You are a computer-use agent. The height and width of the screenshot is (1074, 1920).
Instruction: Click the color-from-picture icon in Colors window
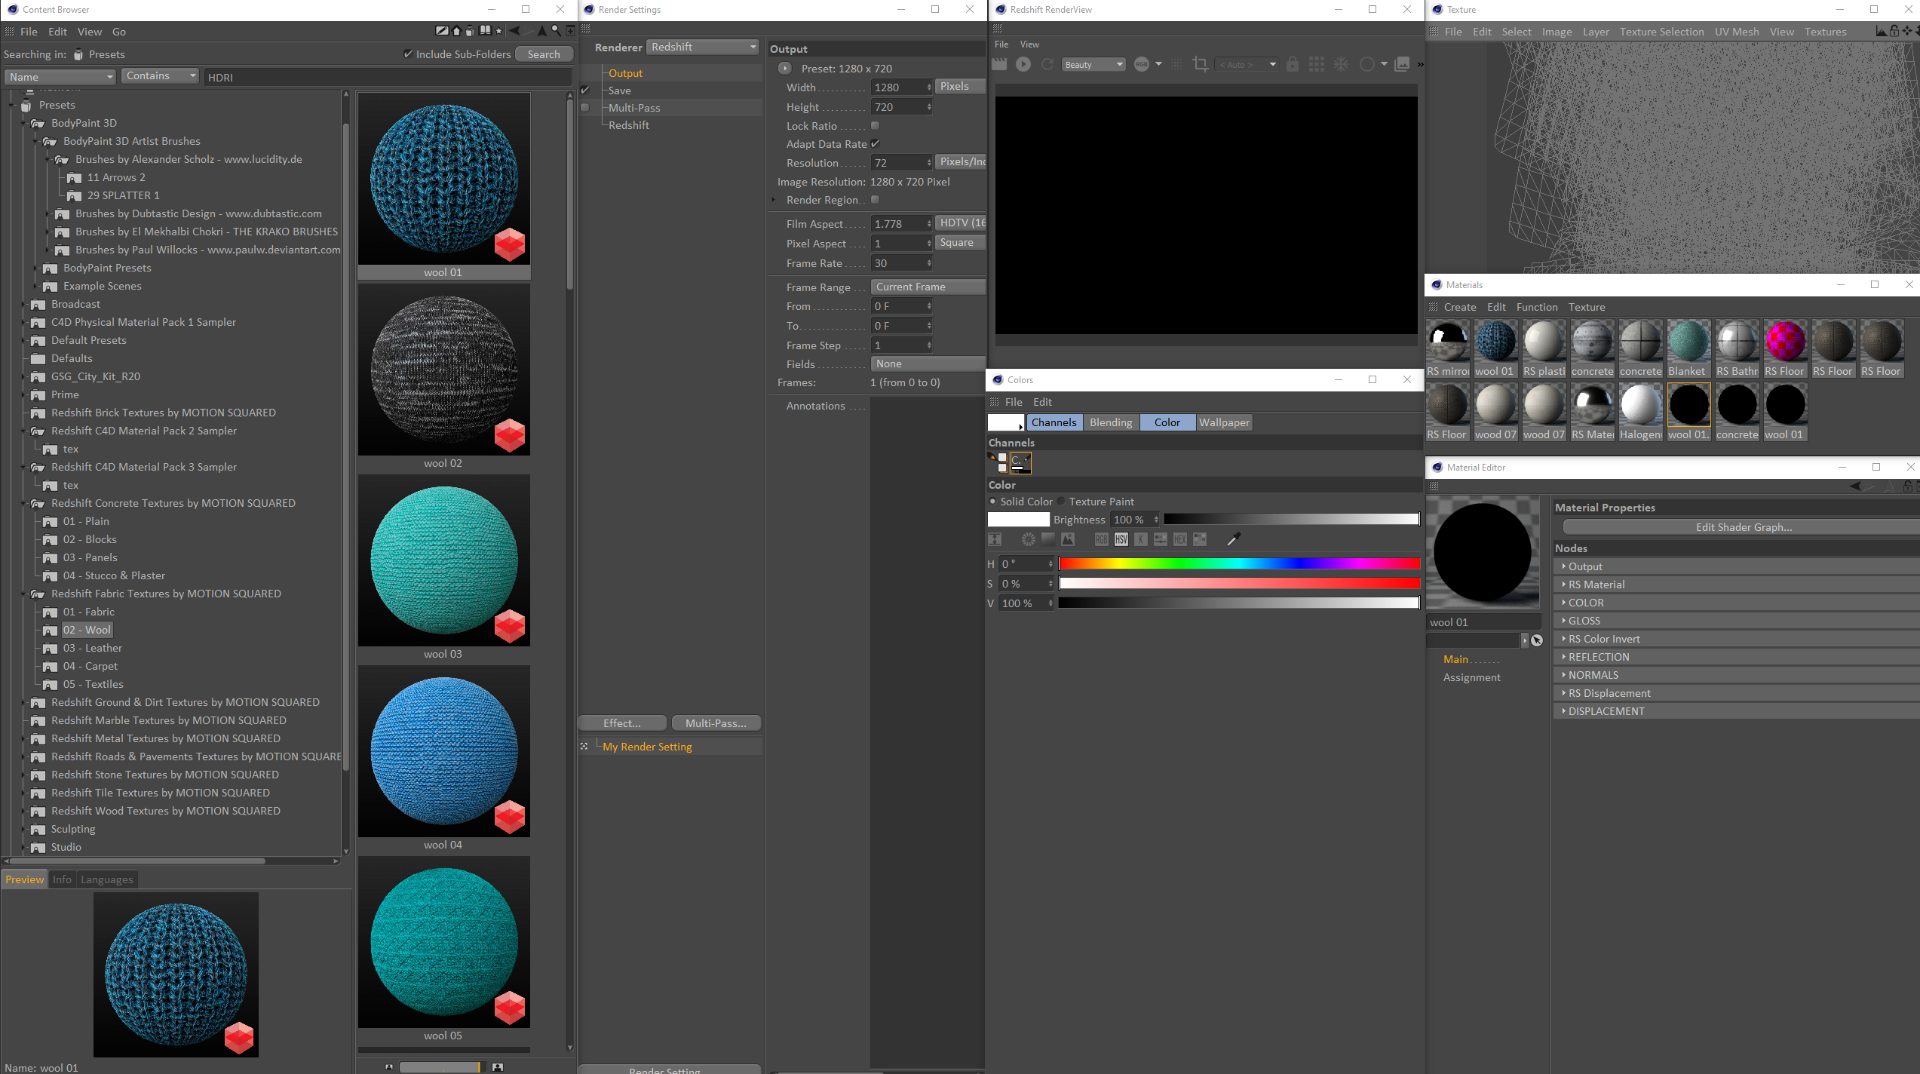tap(1067, 539)
